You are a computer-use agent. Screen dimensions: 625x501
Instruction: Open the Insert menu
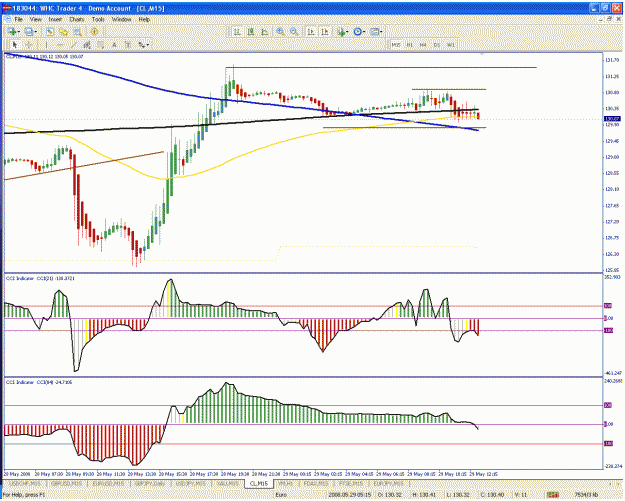[x=55, y=19]
